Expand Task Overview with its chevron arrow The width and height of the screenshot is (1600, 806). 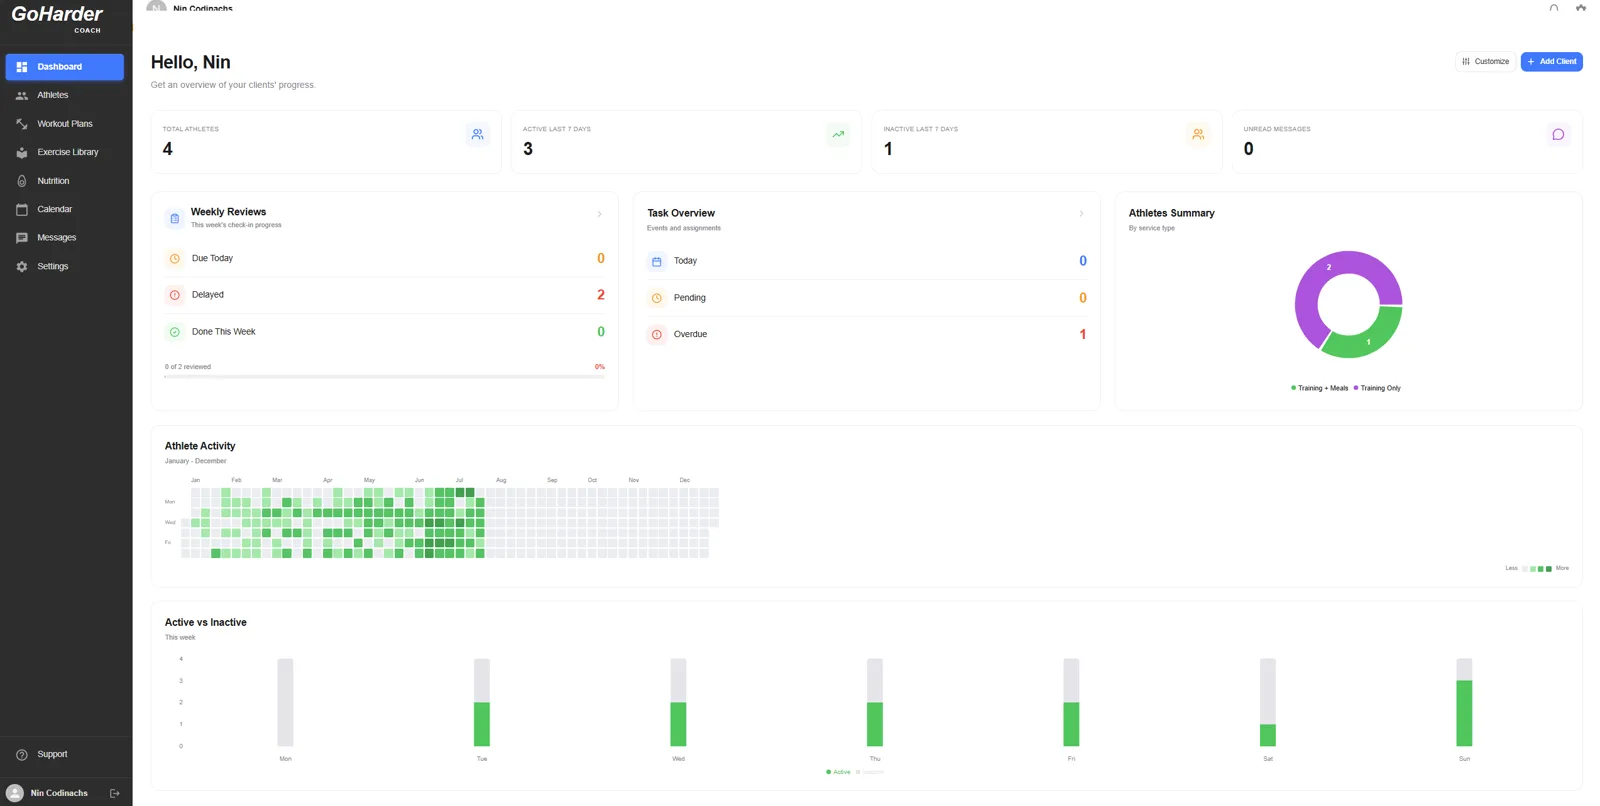click(1082, 214)
